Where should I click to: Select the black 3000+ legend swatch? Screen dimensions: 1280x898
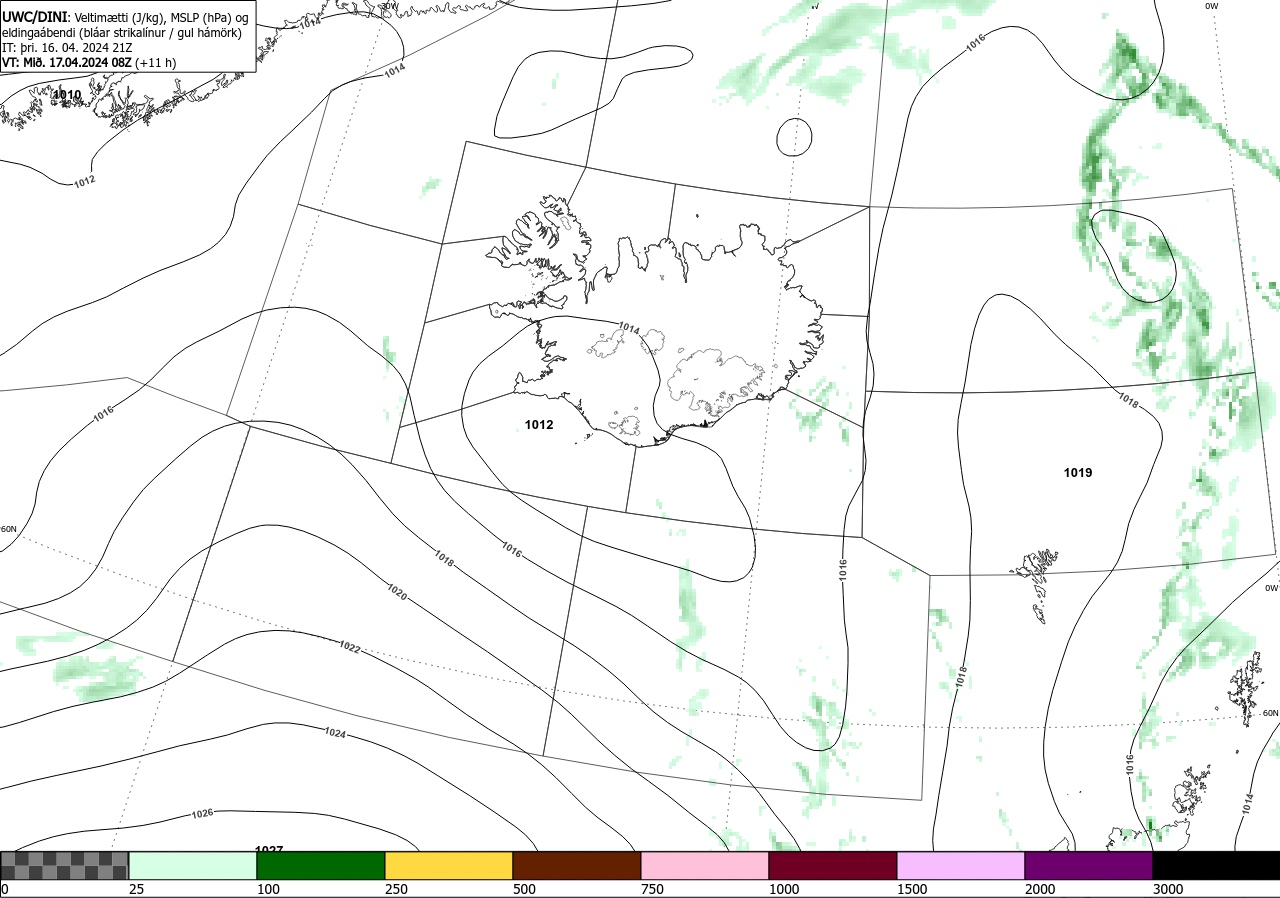[x=1216, y=865]
